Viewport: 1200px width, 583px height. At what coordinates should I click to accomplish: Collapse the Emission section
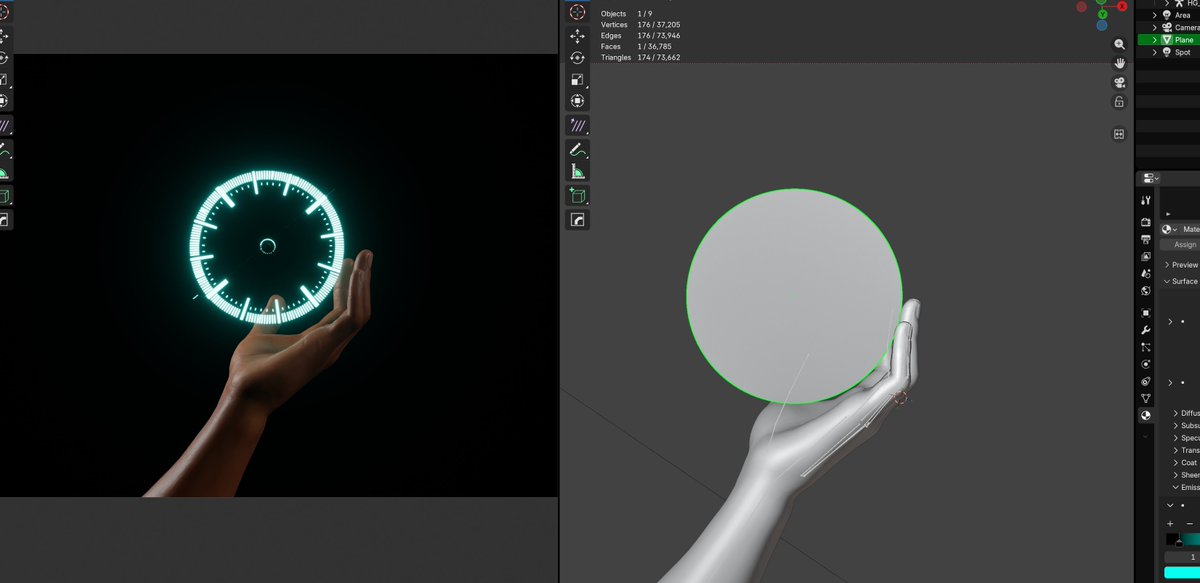(1187, 488)
